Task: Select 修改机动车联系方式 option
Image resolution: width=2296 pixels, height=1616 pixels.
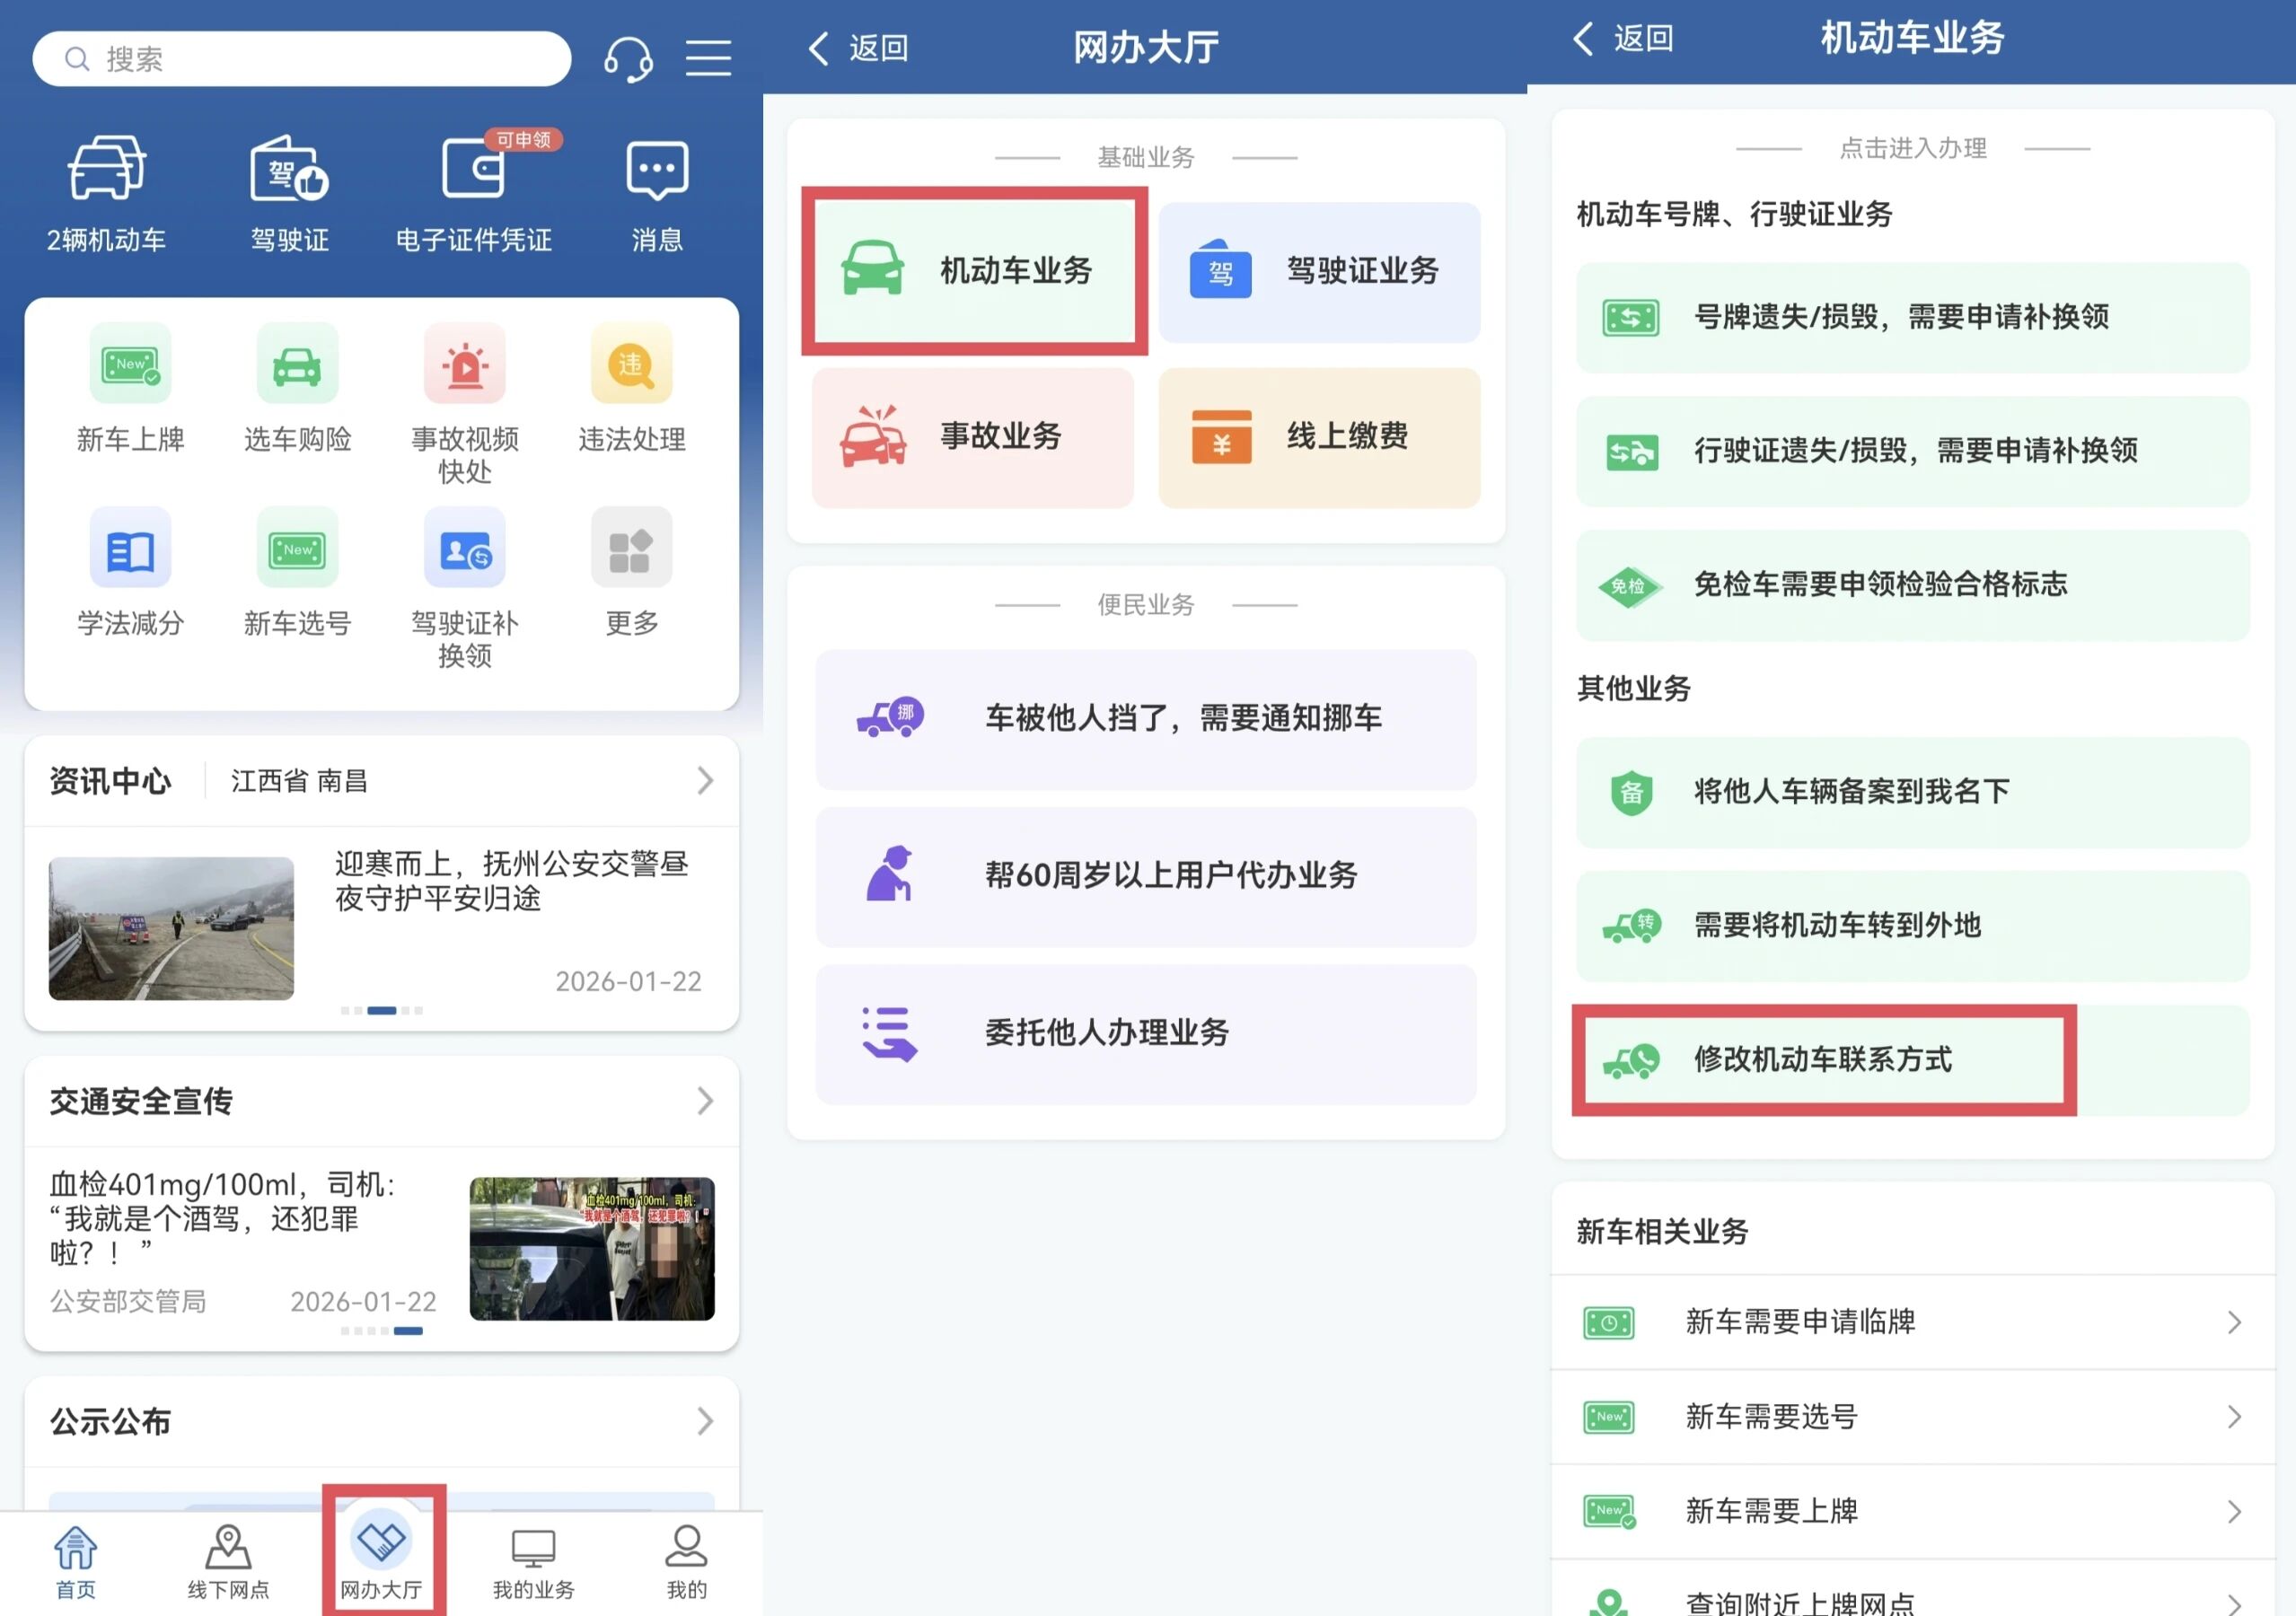Action: (x=1822, y=1059)
